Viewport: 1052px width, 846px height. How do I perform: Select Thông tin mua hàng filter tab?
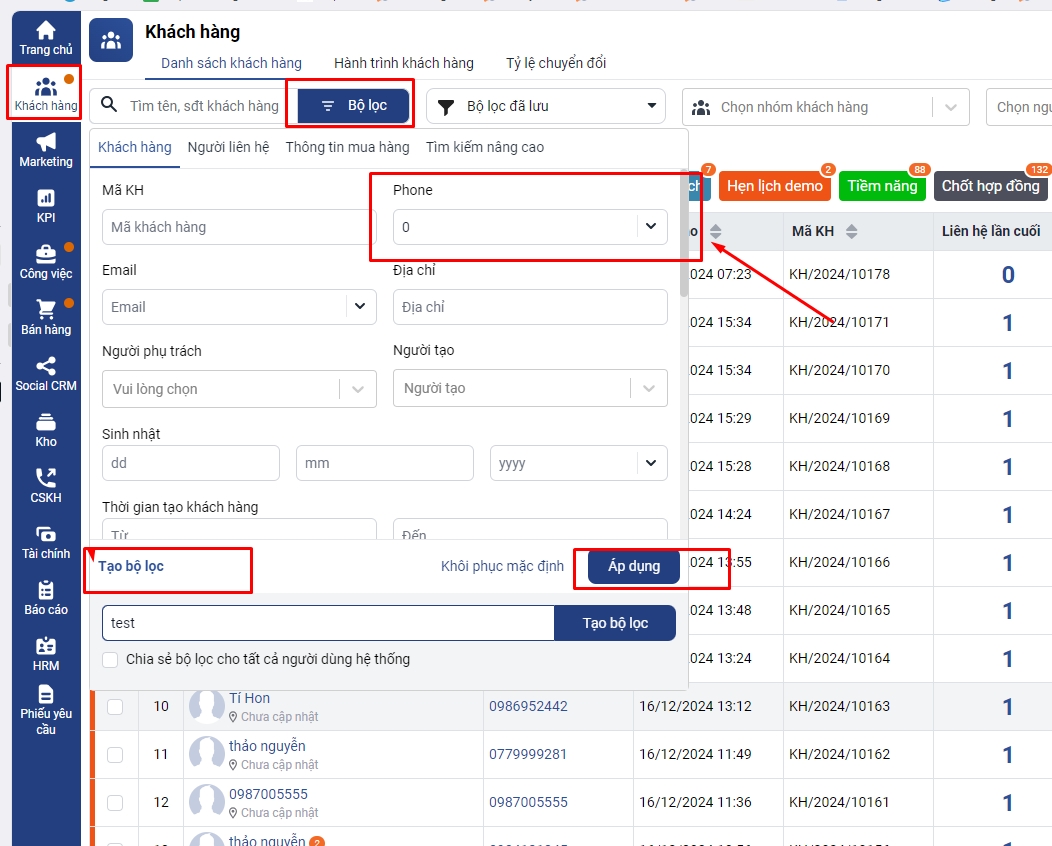[347, 147]
